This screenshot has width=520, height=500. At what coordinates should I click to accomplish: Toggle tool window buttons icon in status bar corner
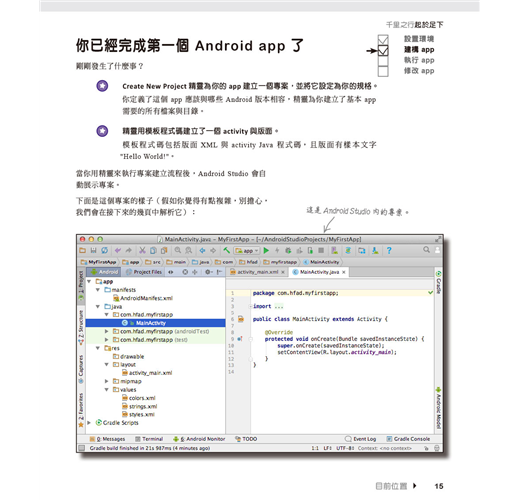81,448
